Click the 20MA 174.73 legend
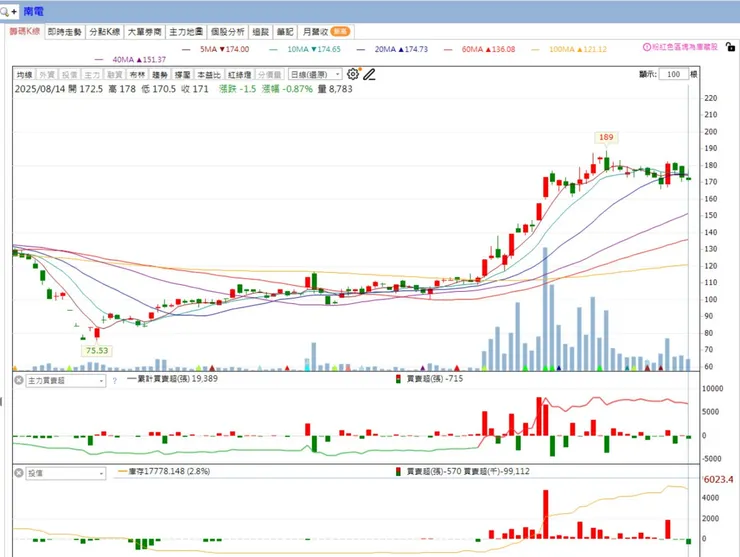 point(401,49)
